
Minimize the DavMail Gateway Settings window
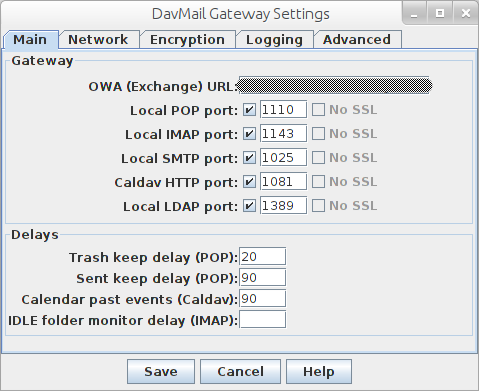(414, 13)
